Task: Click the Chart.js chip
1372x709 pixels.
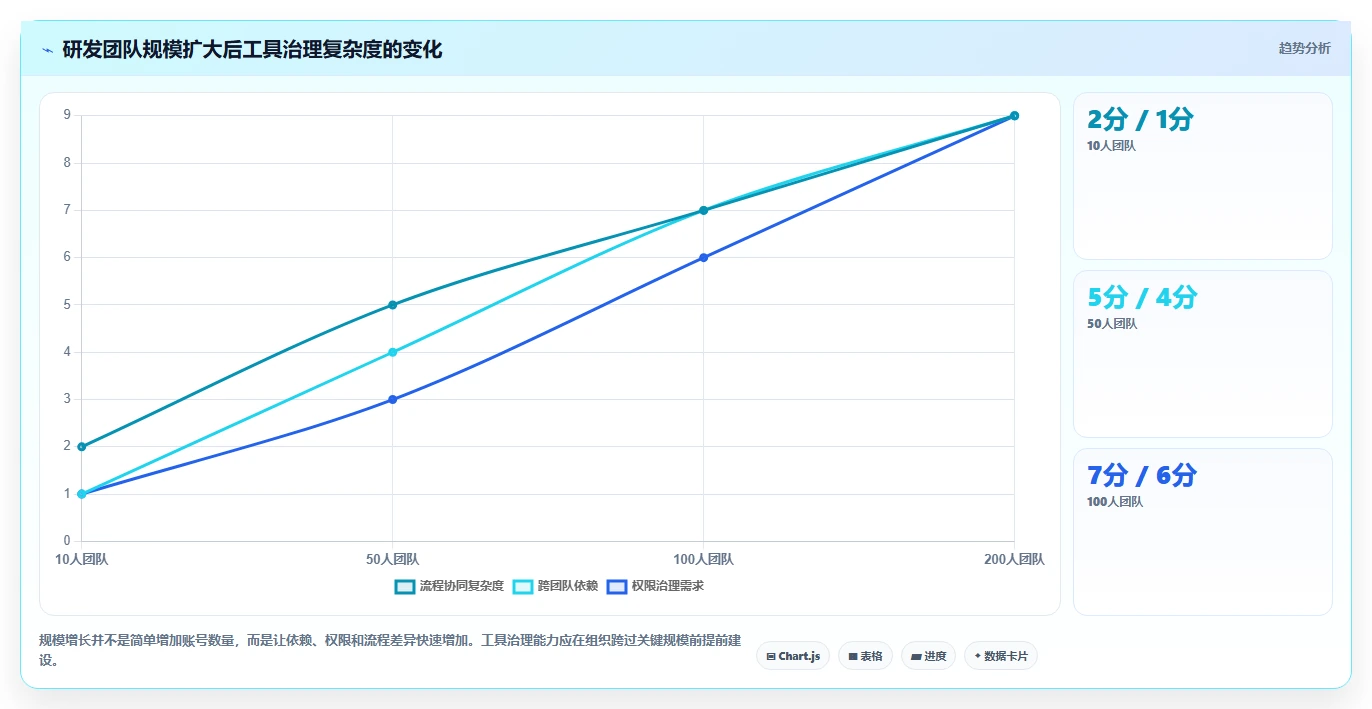Action: click(793, 656)
